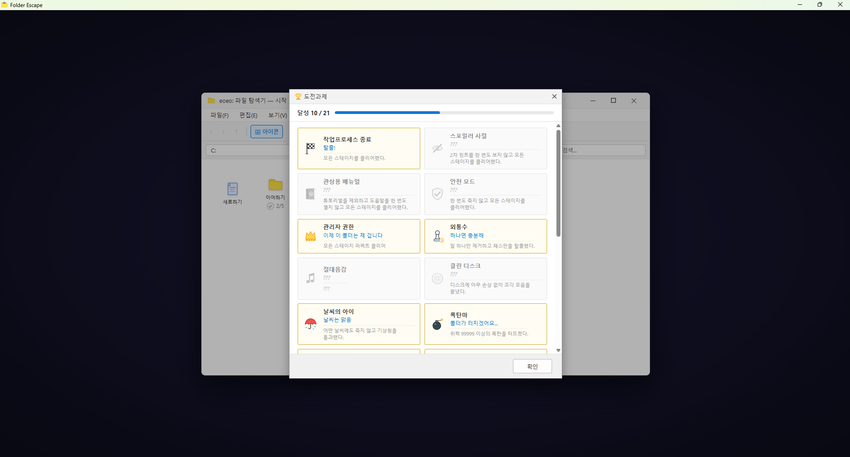Close the explorer window behind the dialog
The image size is (850, 457).
click(634, 100)
